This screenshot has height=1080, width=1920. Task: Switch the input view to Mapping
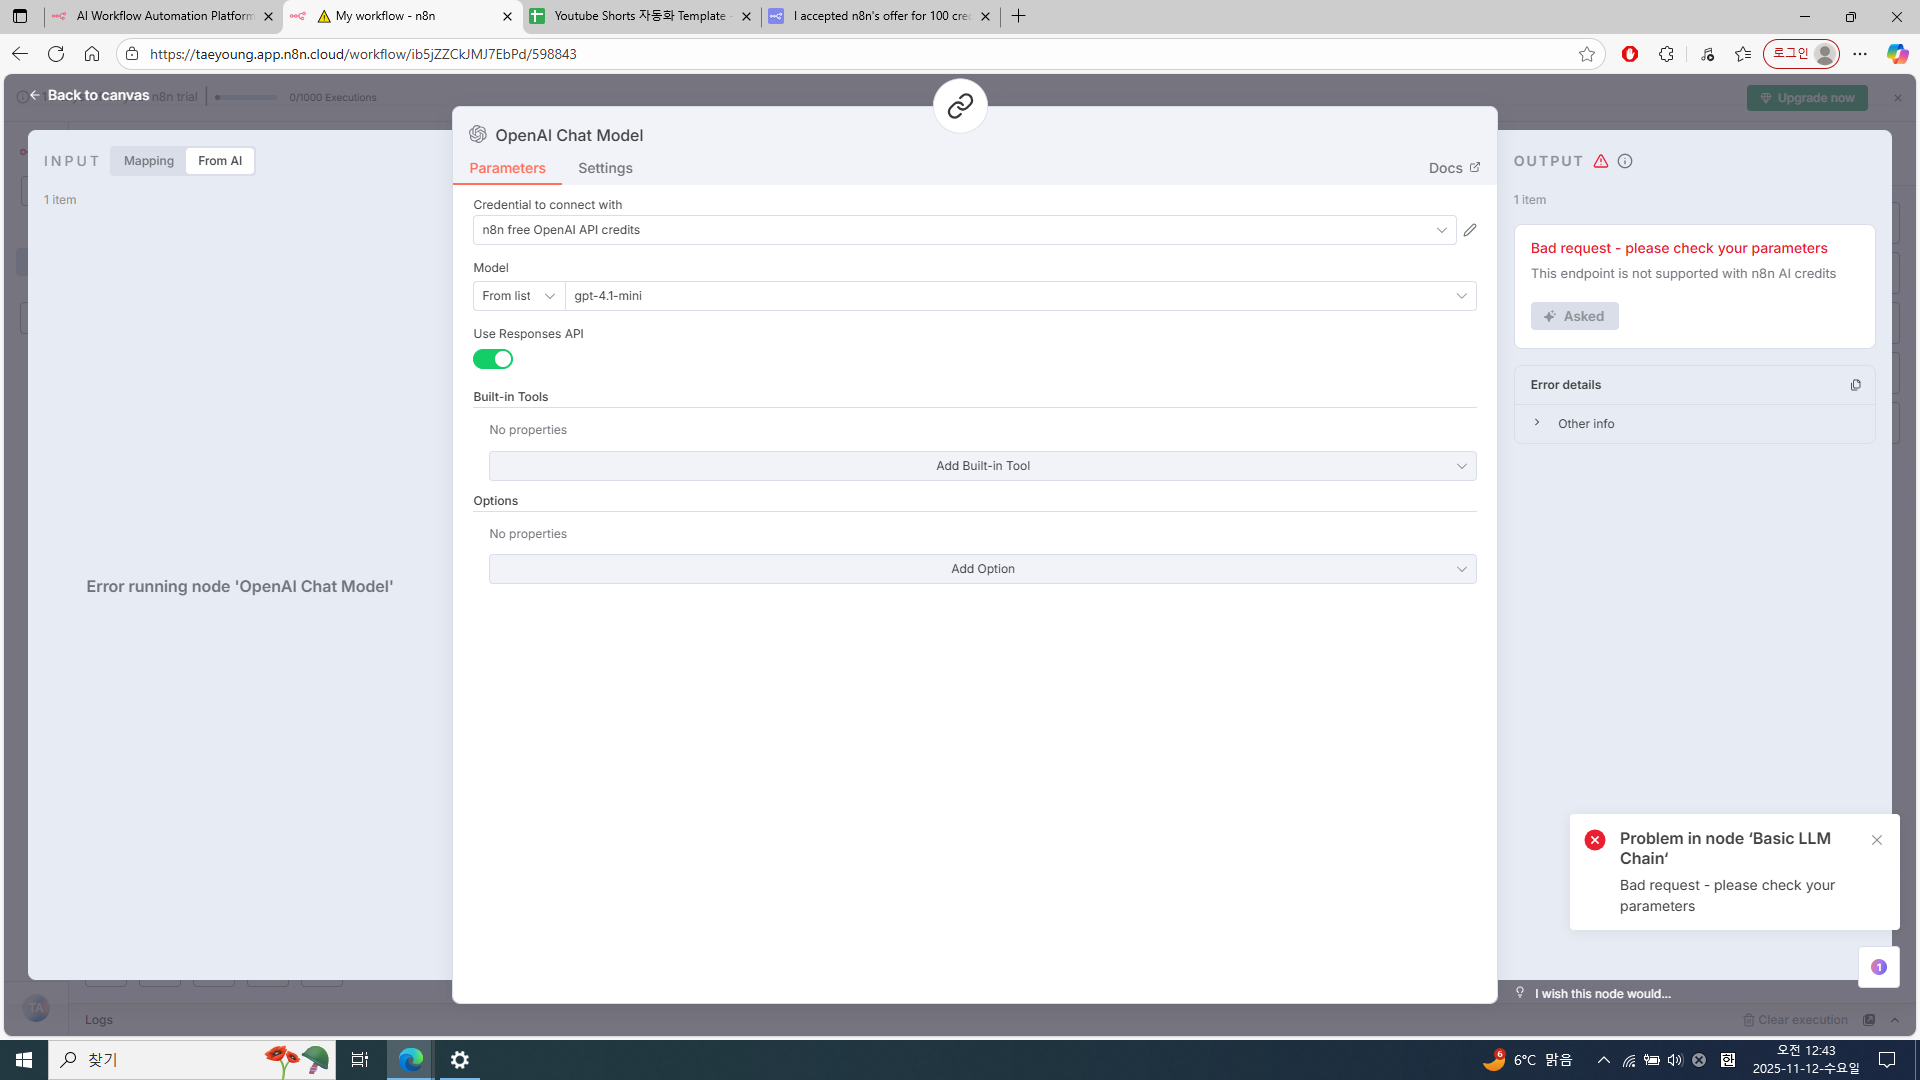149,161
